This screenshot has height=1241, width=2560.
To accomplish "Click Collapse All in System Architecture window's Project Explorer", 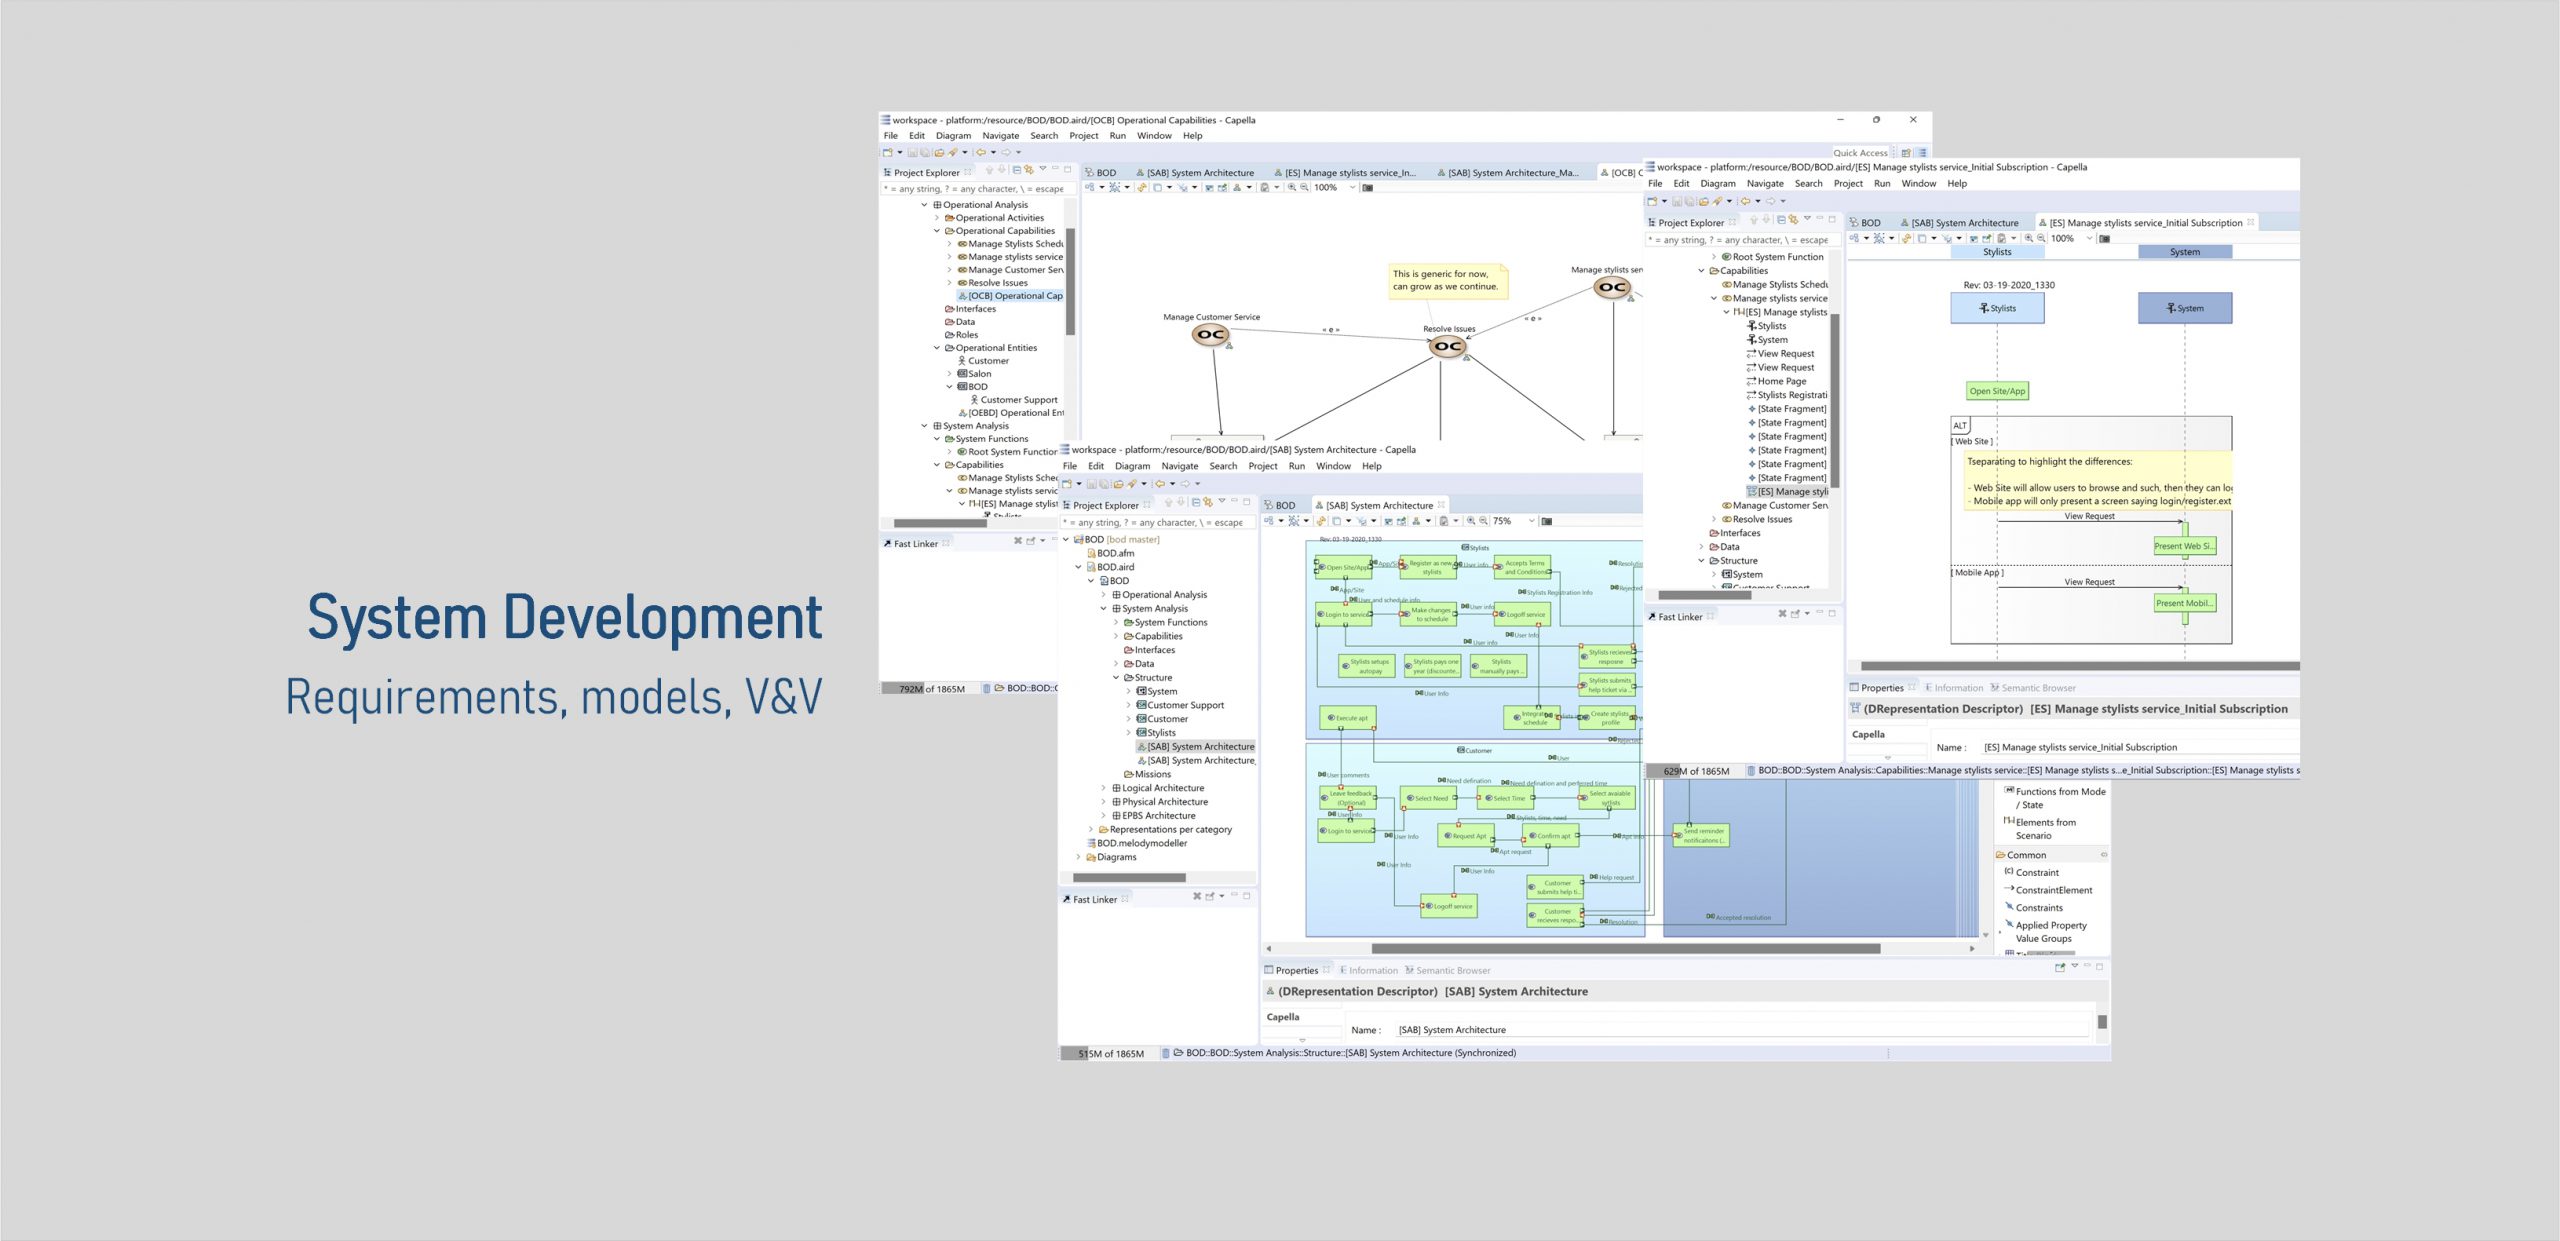I will coord(1195,503).
